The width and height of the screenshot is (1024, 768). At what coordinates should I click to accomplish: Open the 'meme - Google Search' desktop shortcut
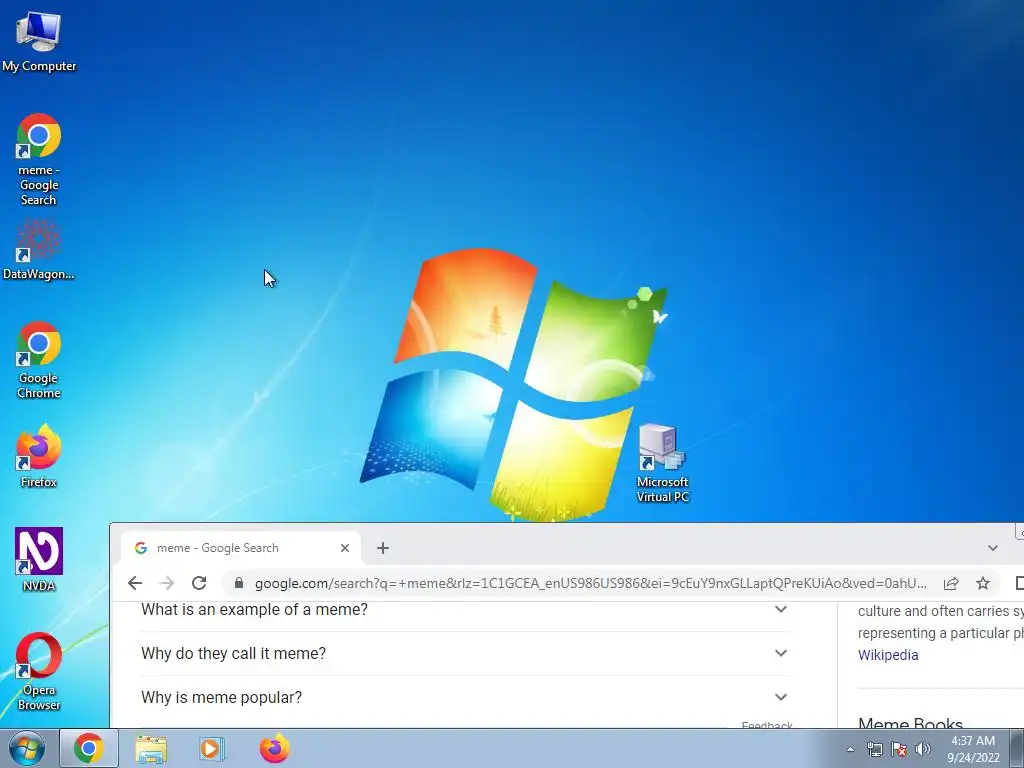pyautogui.click(x=39, y=160)
